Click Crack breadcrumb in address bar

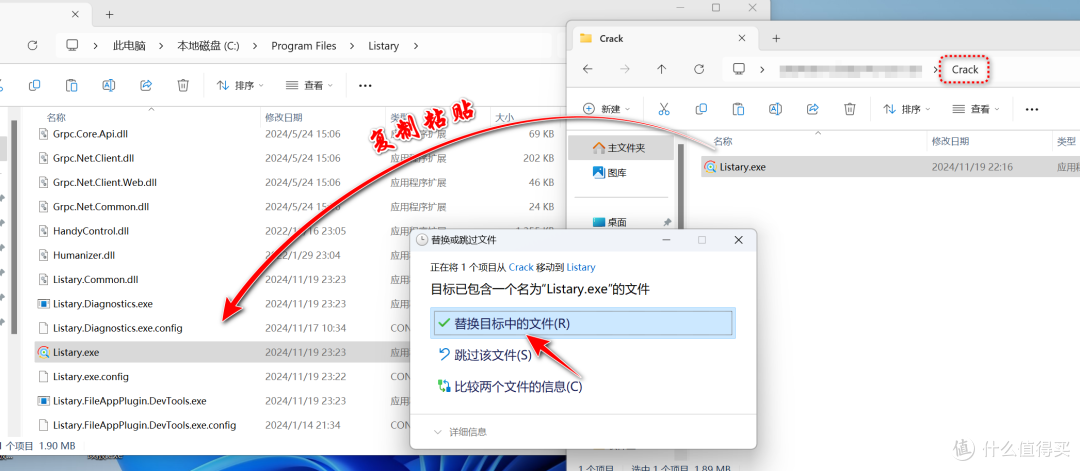point(965,70)
